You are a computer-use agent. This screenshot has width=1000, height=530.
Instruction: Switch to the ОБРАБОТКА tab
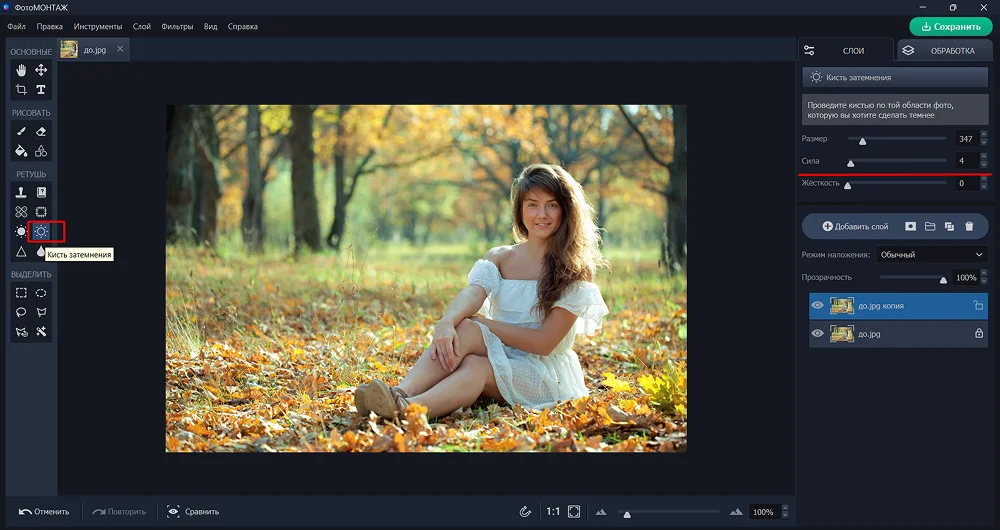(x=945, y=50)
